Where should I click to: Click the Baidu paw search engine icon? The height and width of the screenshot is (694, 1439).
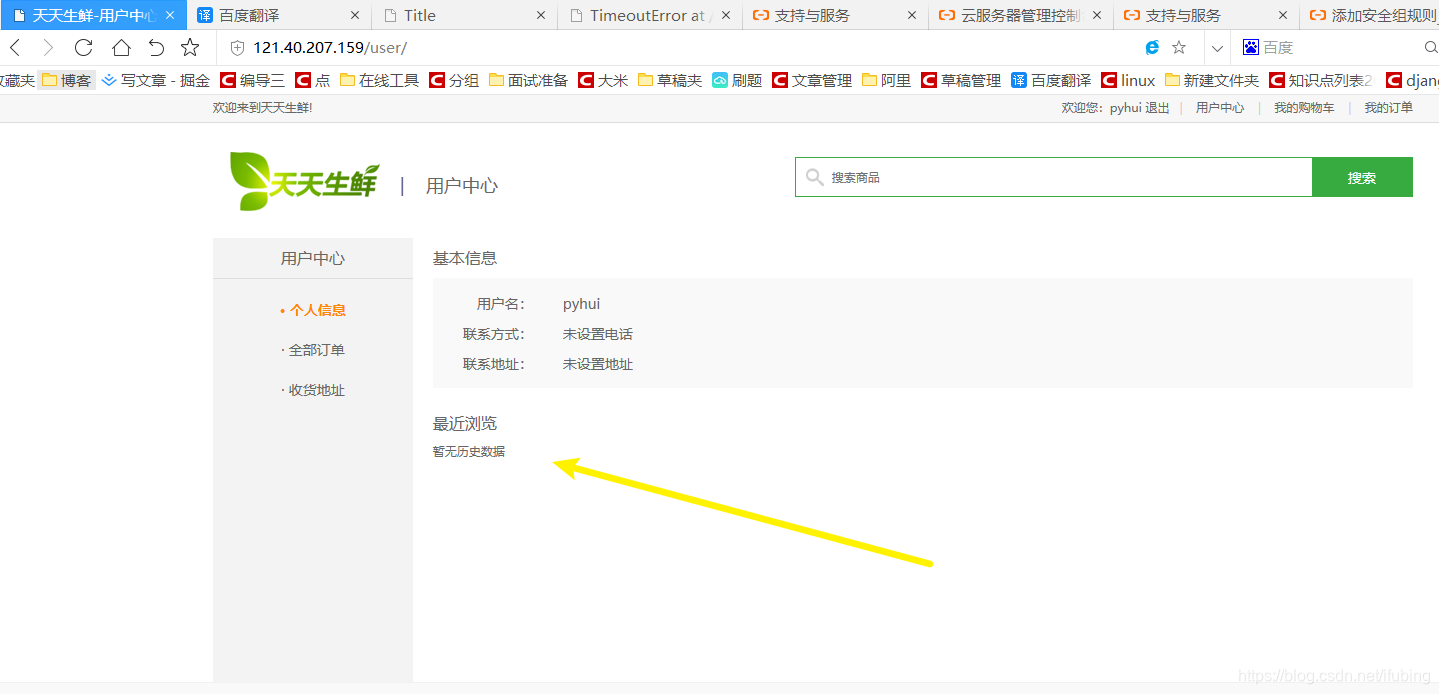tap(1251, 47)
